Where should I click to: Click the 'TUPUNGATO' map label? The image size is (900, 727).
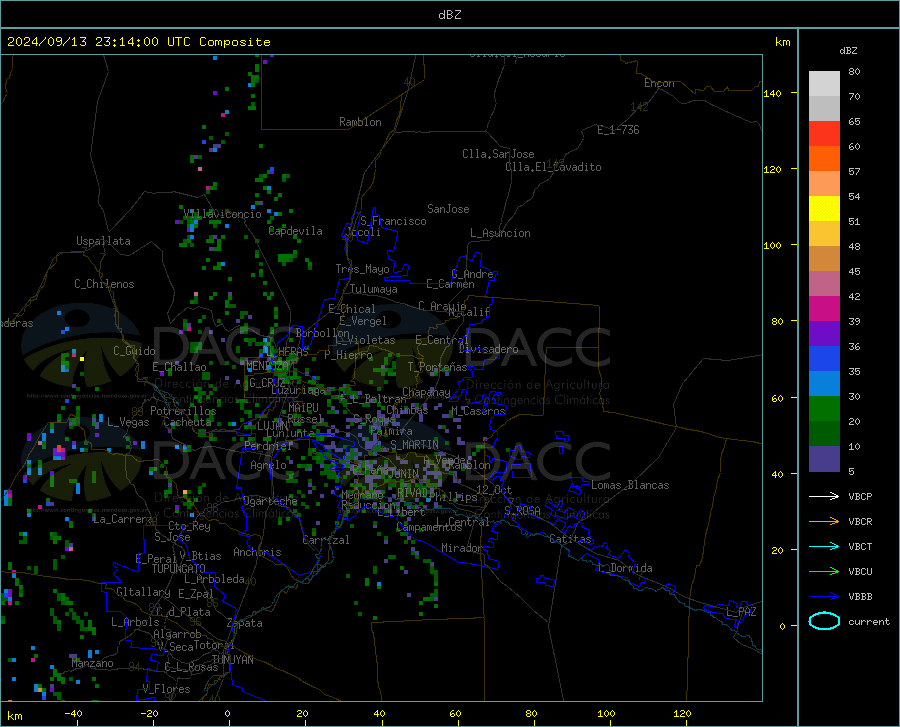pos(179,569)
